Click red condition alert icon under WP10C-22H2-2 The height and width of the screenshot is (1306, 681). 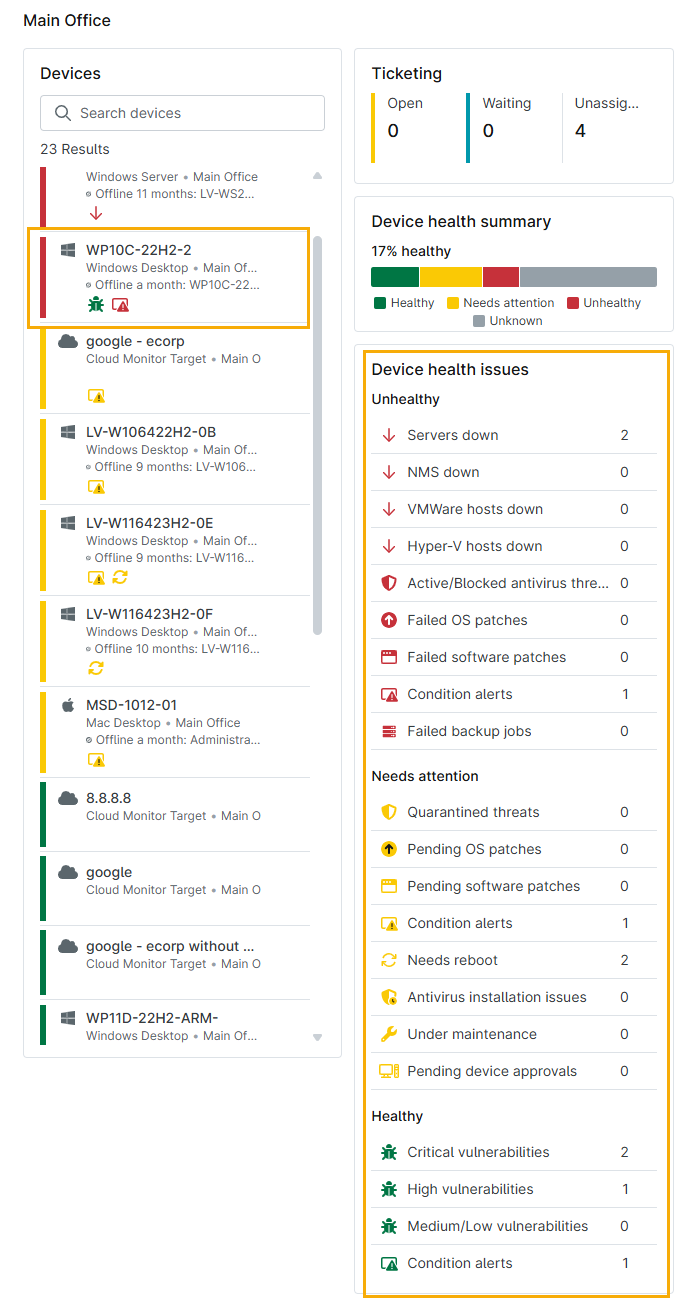tap(120, 305)
